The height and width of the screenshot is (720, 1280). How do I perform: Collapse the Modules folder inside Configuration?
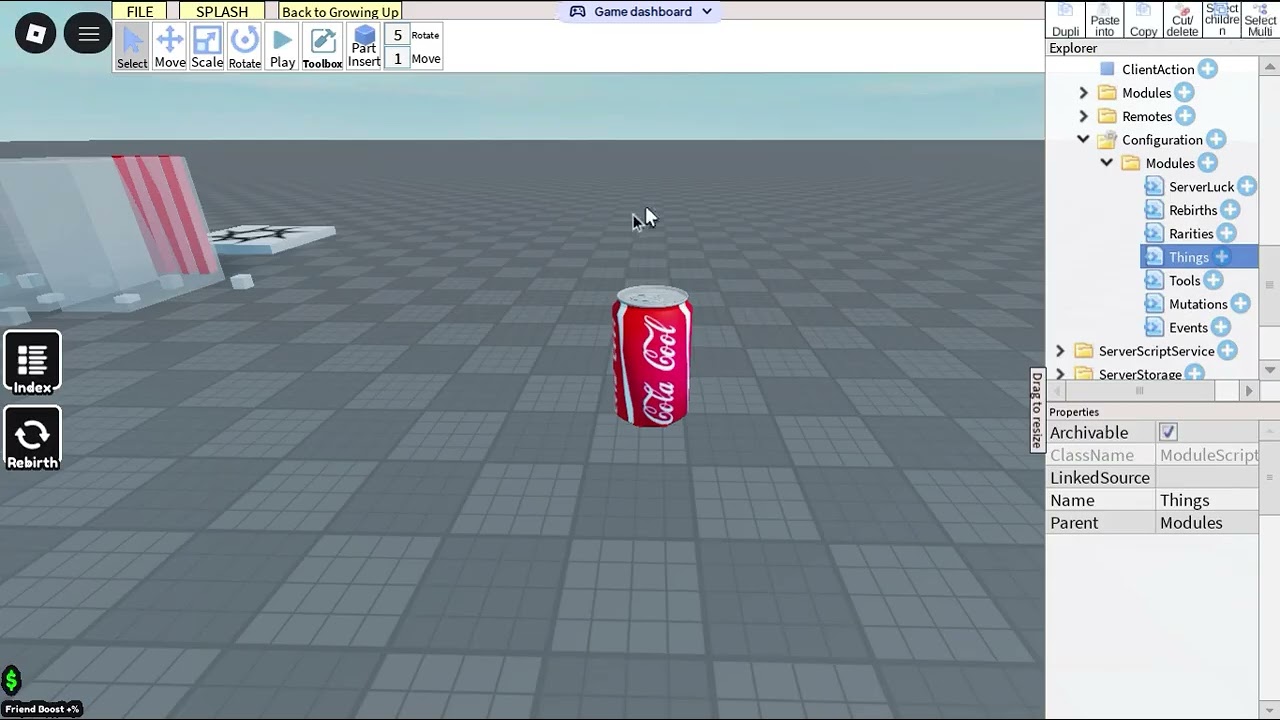(1107, 163)
